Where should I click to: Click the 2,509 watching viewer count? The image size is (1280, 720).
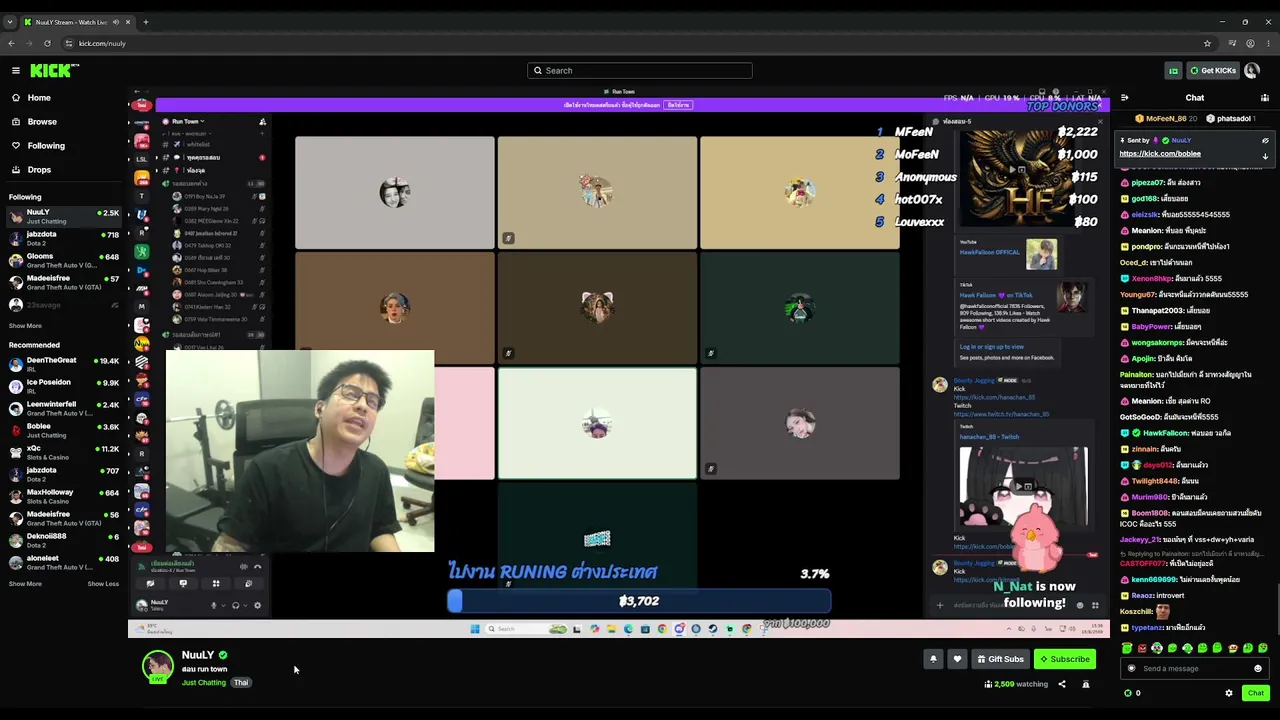point(1016,685)
